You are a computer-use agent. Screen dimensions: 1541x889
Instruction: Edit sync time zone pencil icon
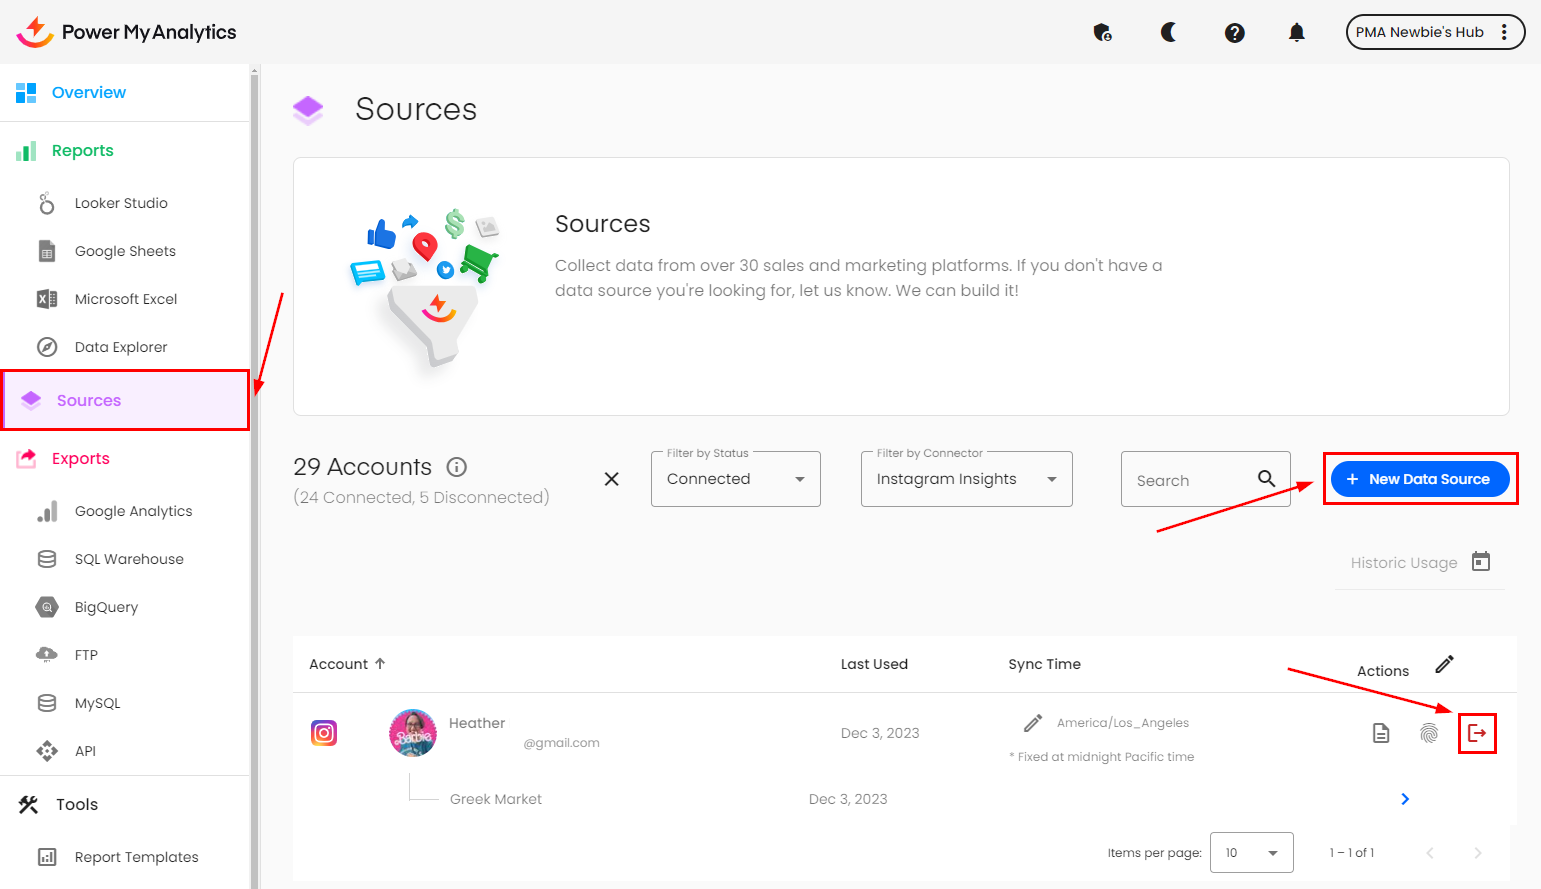(1033, 723)
